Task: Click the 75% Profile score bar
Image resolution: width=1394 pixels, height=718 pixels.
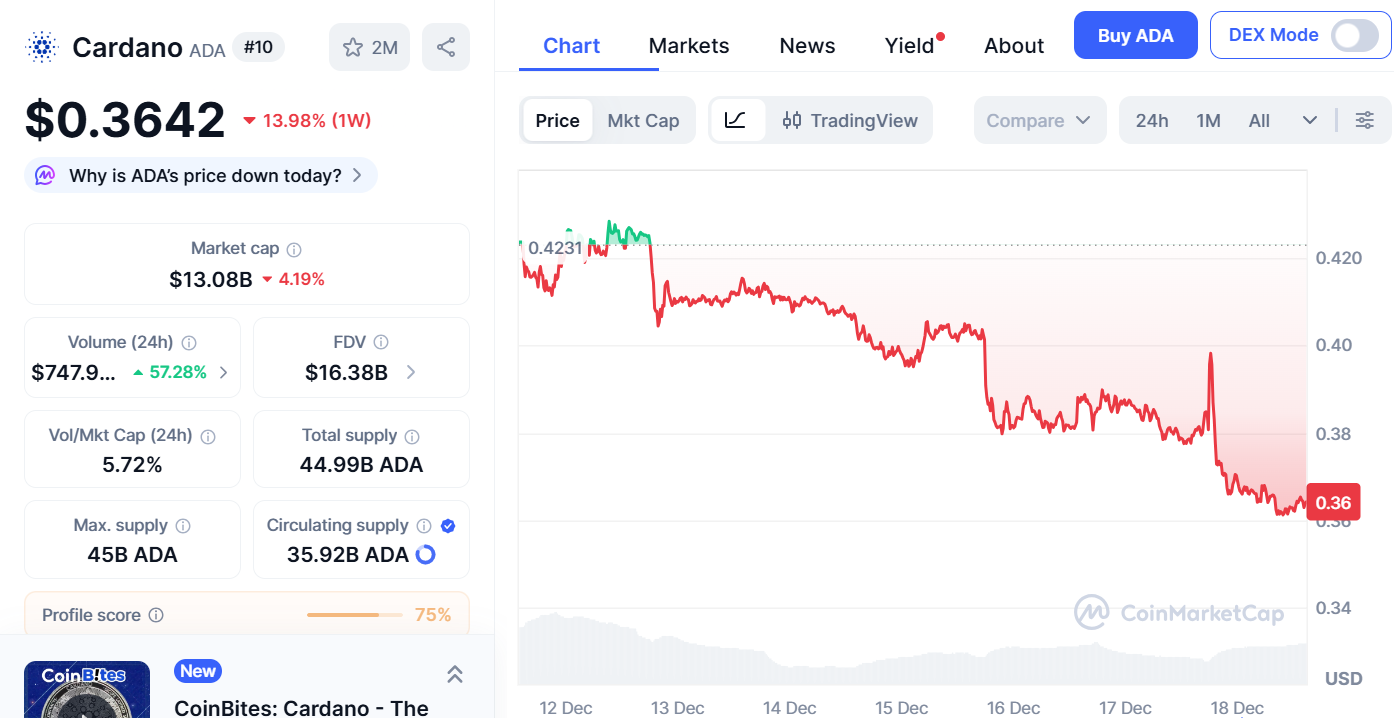Action: point(355,615)
